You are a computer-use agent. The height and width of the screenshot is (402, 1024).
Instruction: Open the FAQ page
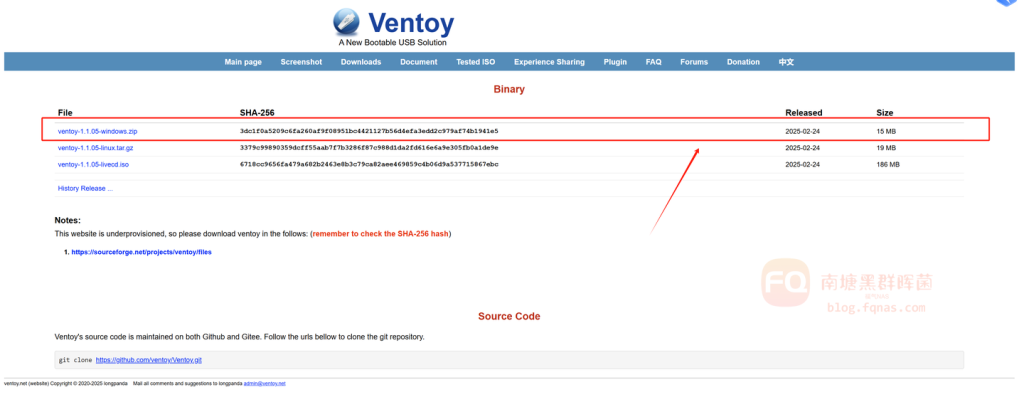coord(654,62)
